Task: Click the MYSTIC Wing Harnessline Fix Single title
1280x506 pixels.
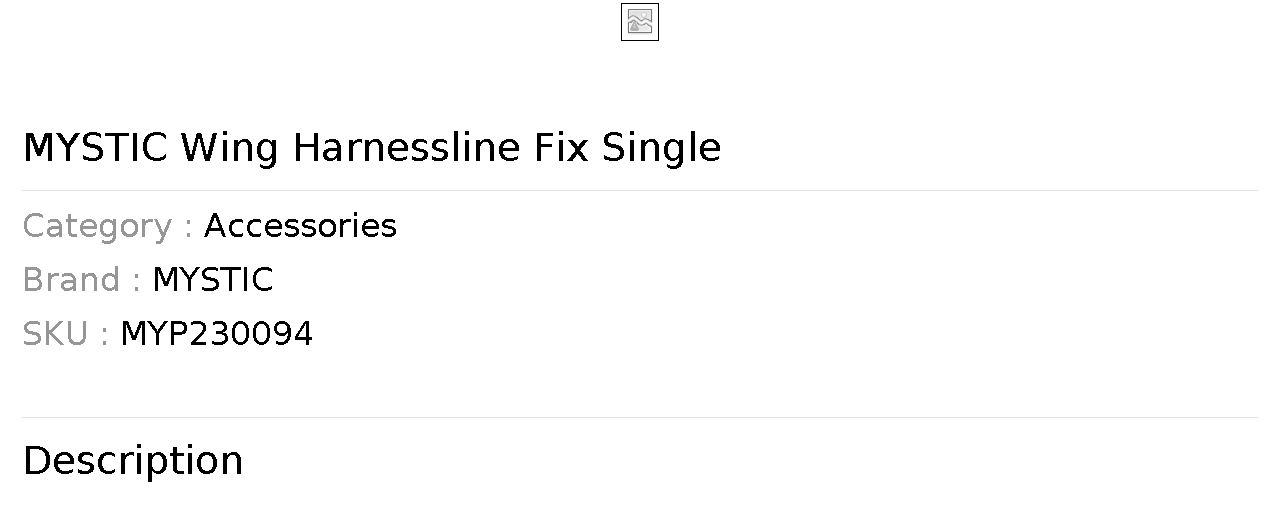Action: click(x=371, y=148)
